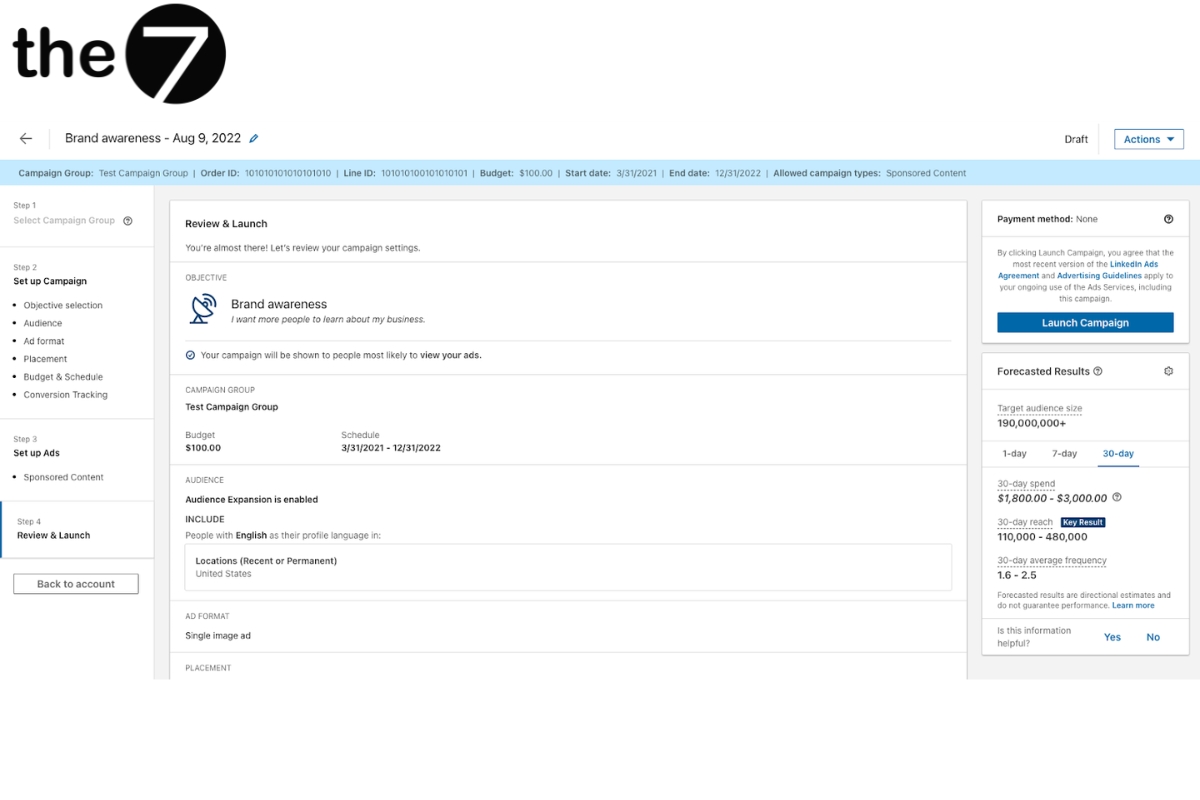Open the Advertising Guidelines link
1200x800 pixels.
(1099, 276)
